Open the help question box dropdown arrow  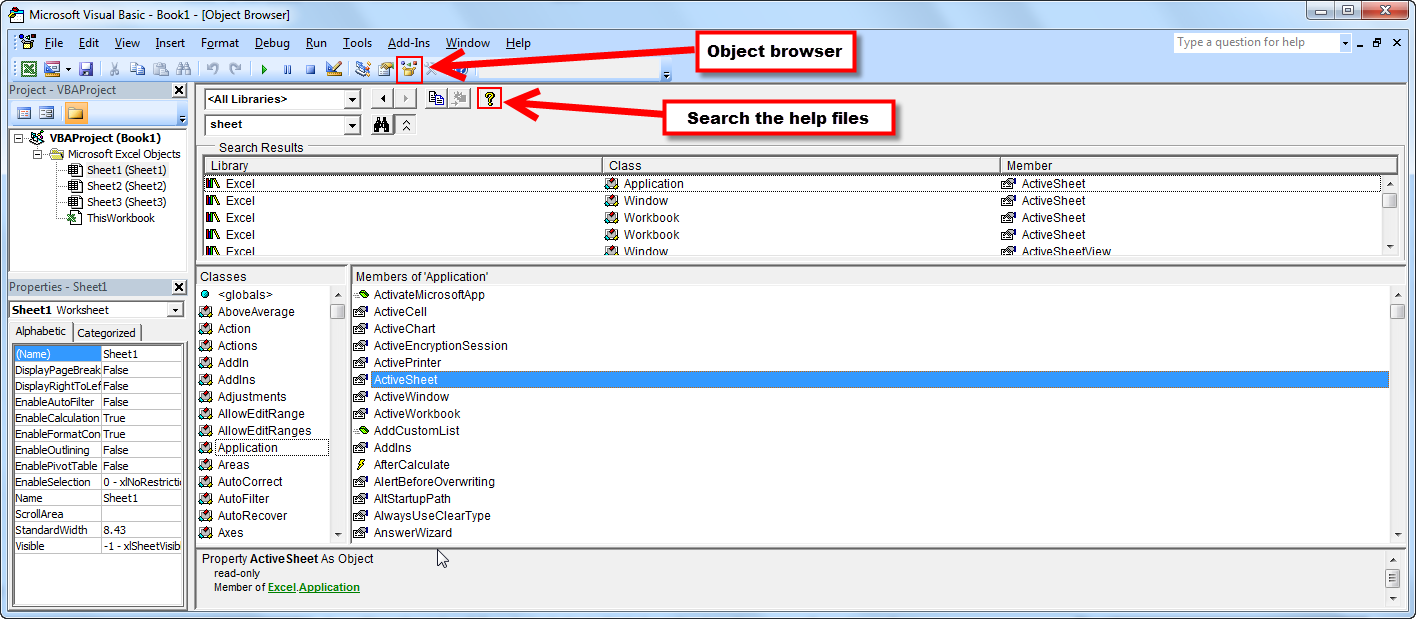1345,43
